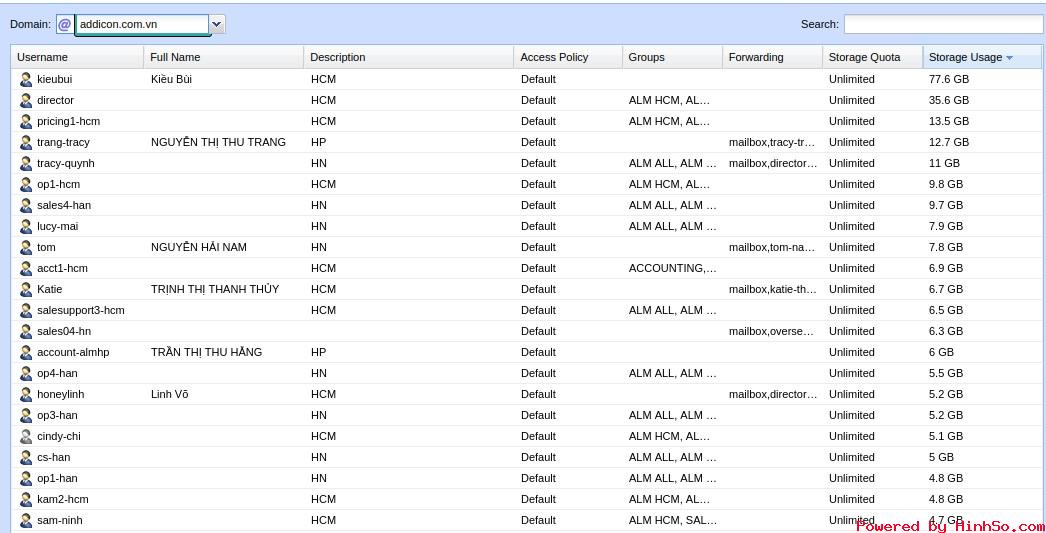Click the HP description for trang-tracy
Viewport: 1046px width, 533px height.
(x=318, y=142)
